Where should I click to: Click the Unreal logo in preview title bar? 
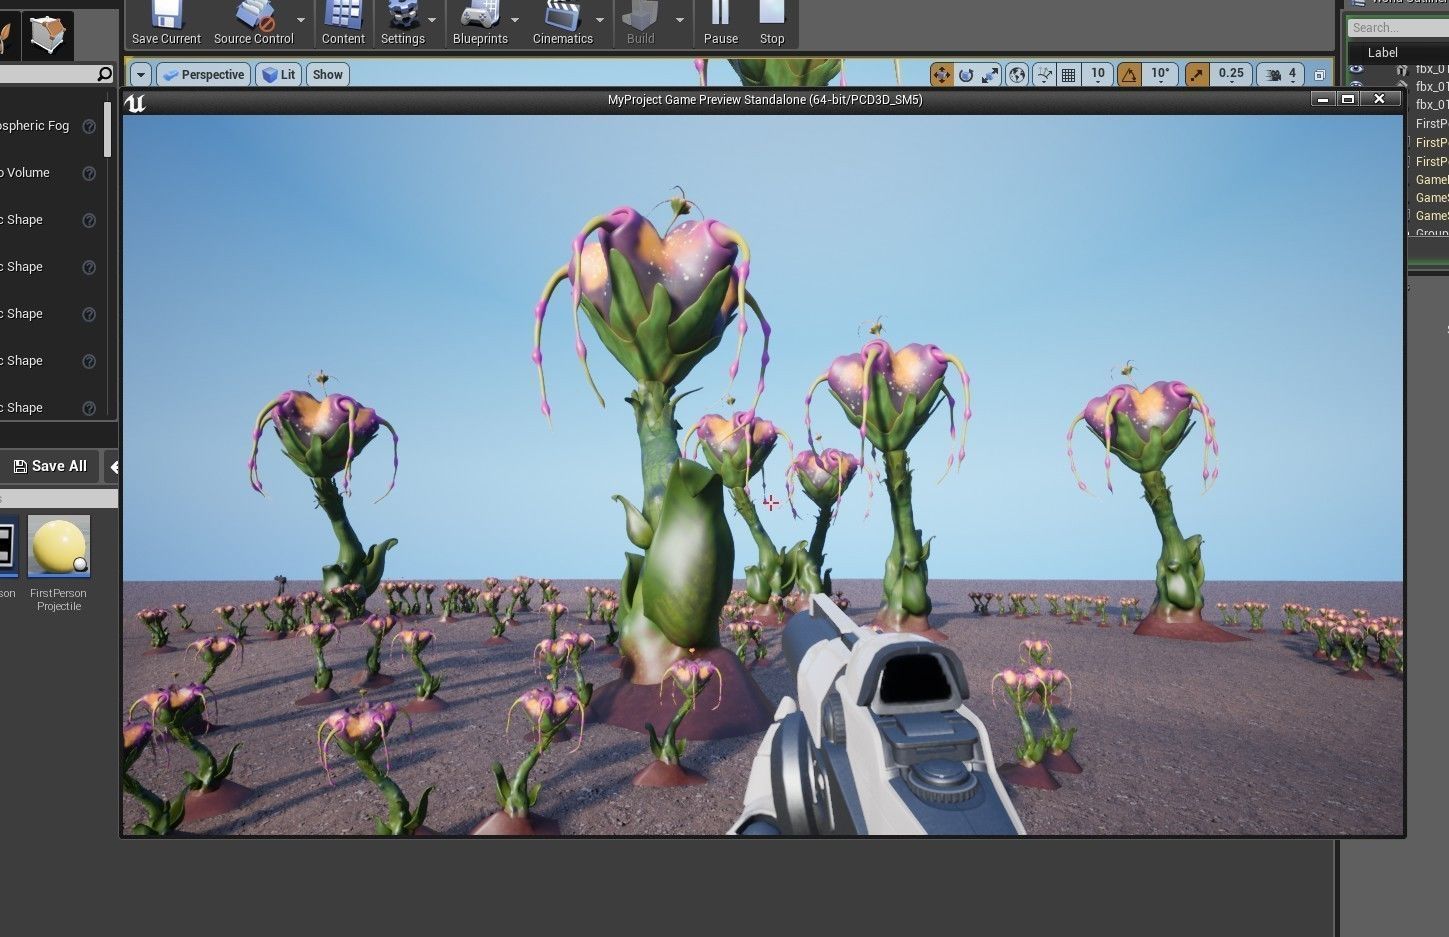[136, 101]
